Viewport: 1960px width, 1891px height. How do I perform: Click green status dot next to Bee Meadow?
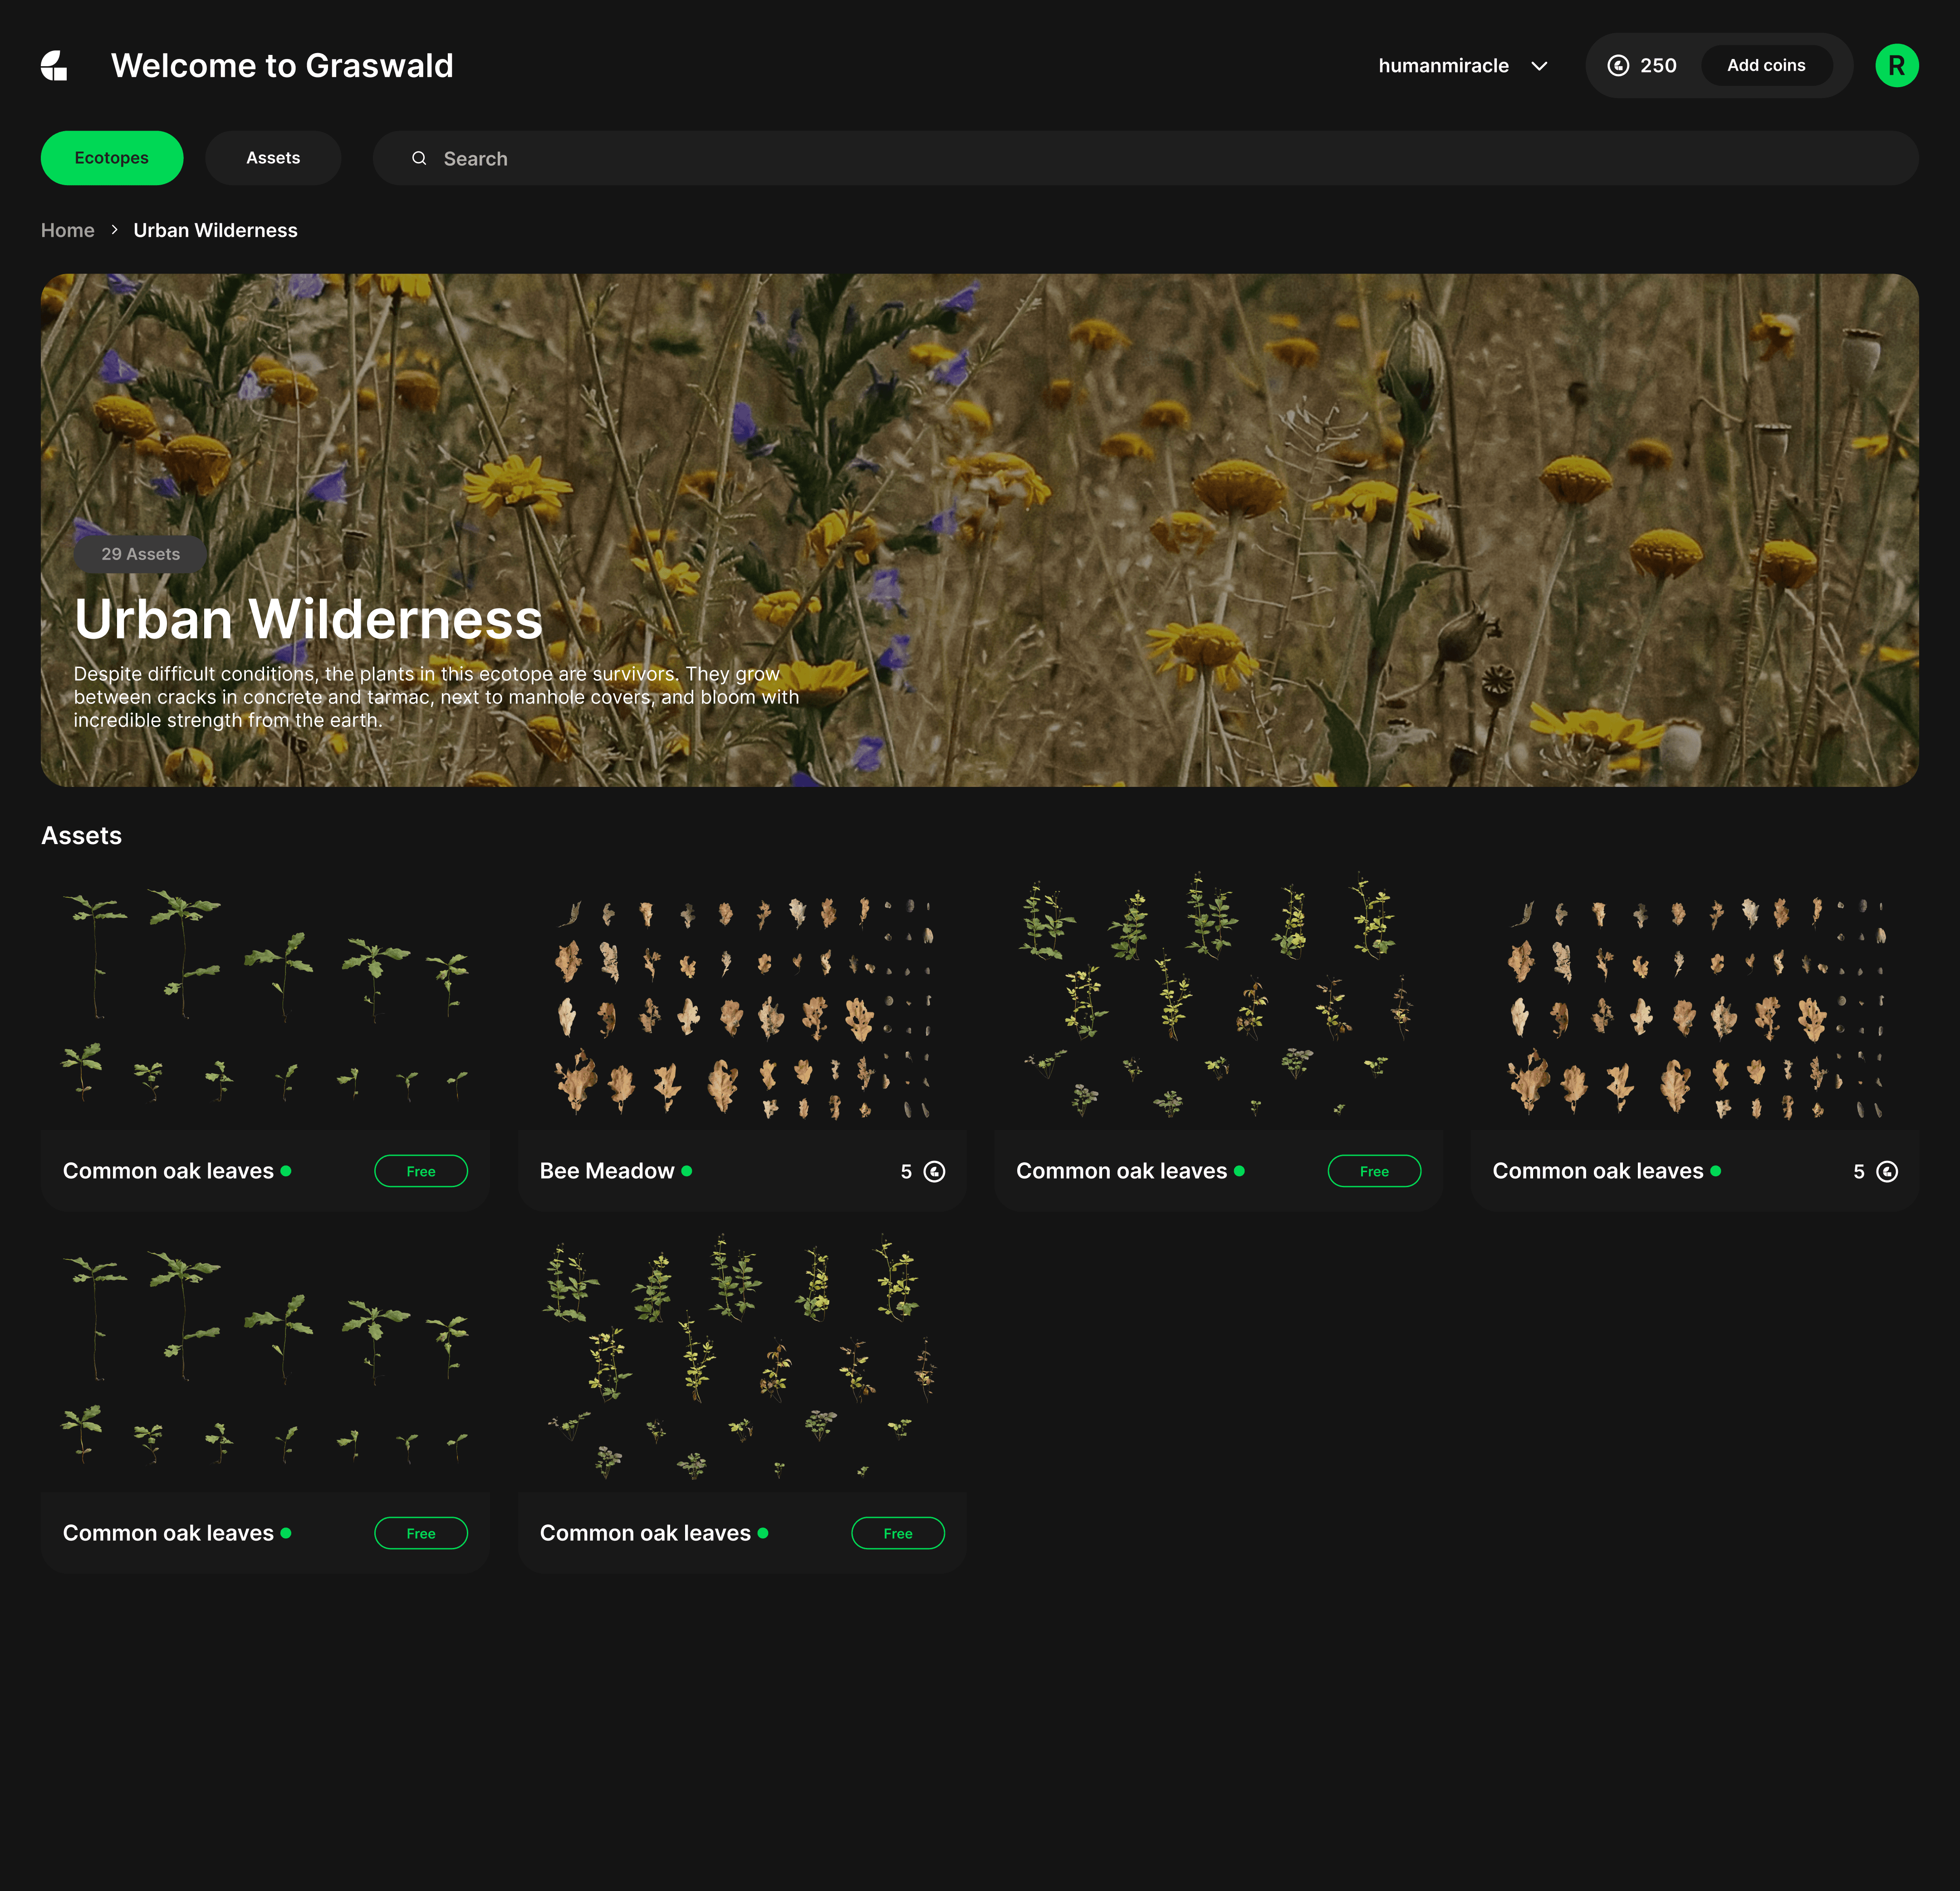[x=687, y=1171]
